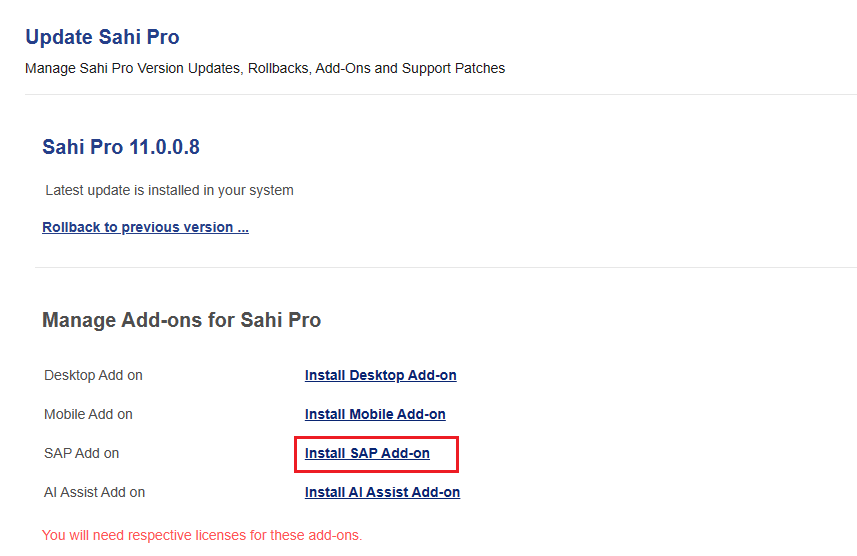Click the divider line above Manage Add-ons section
Viewport: 857px width, 556px height.
pos(445,267)
